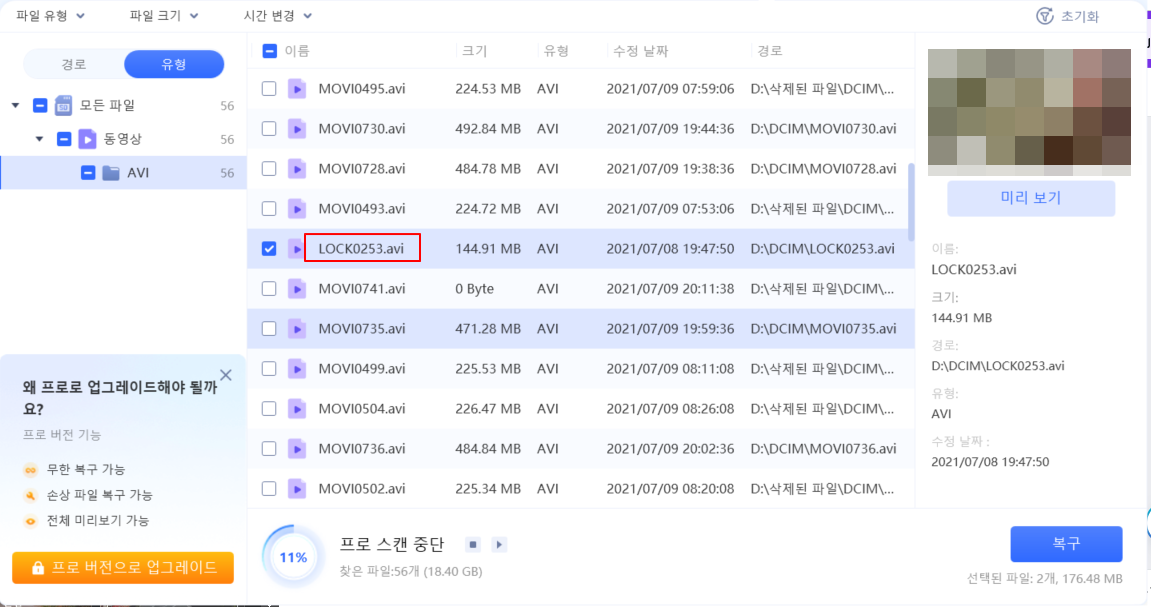Check the box for MOVI0735.avi
This screenshot has width=1151, height=607.
269,329
